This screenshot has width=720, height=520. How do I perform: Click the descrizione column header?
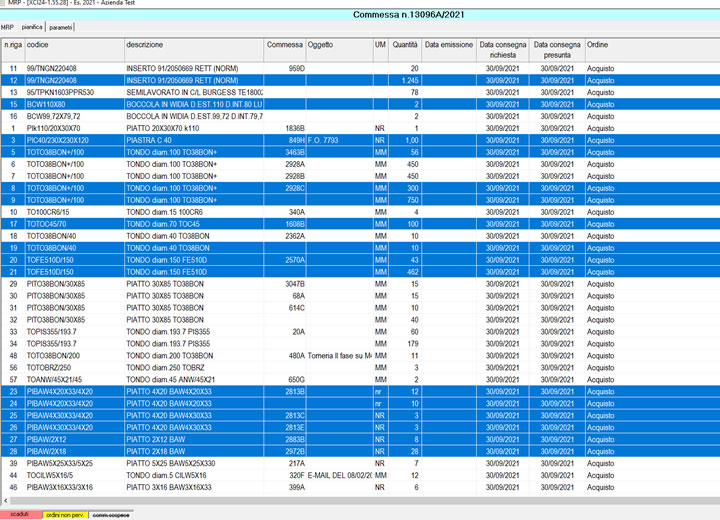click(x=194, y=50)
